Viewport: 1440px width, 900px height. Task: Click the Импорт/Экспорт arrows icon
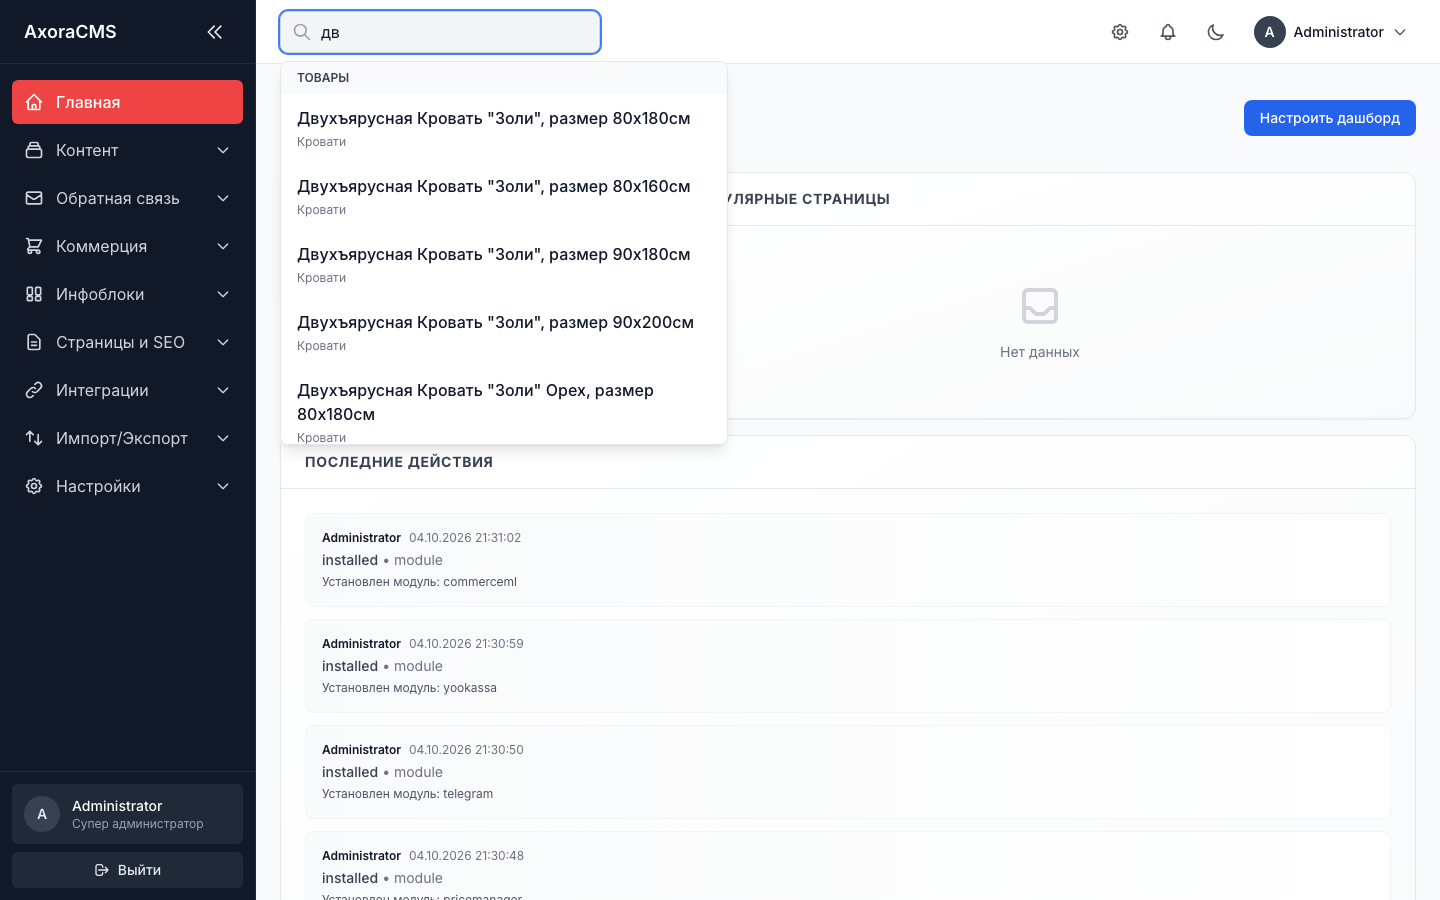(34, 438)
